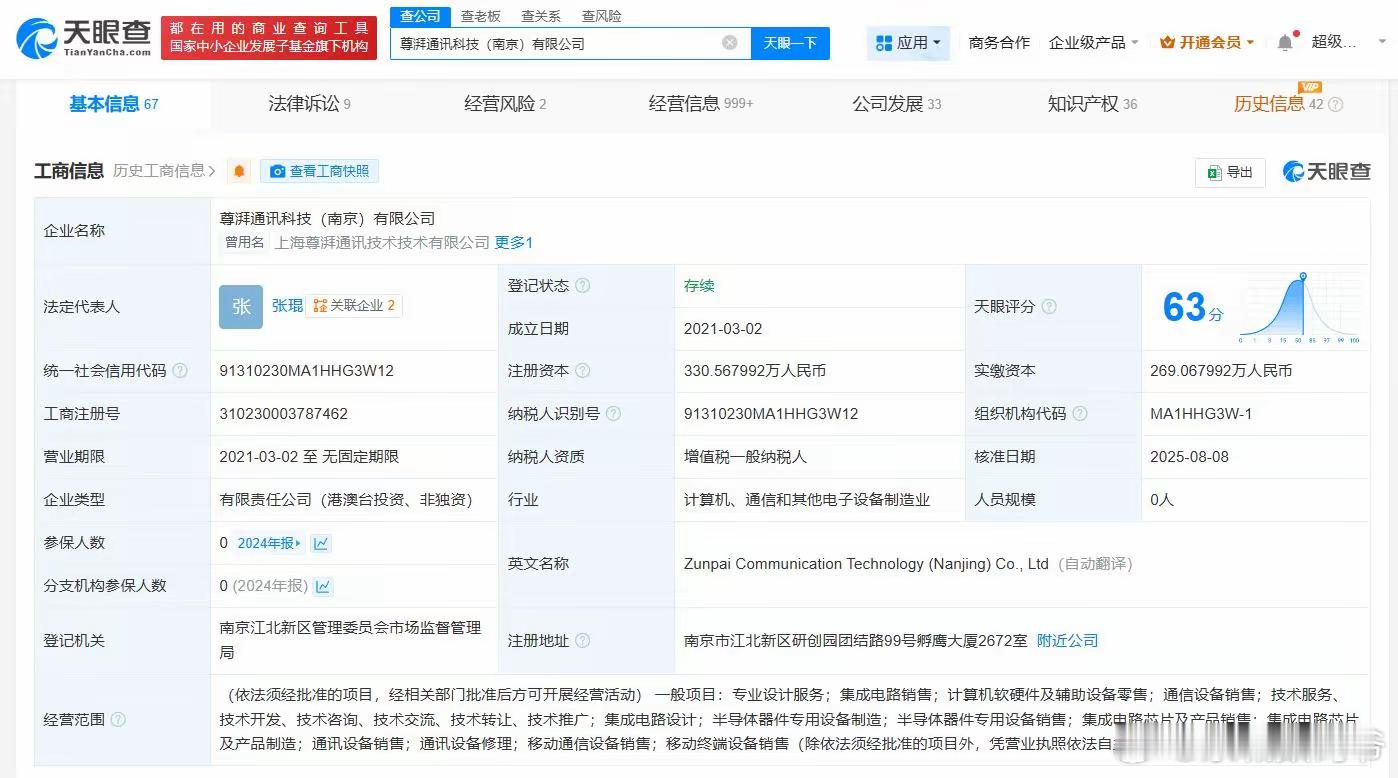Click the 天眼一下 search button
The image size is (1398, 778).
click(790, 43)
